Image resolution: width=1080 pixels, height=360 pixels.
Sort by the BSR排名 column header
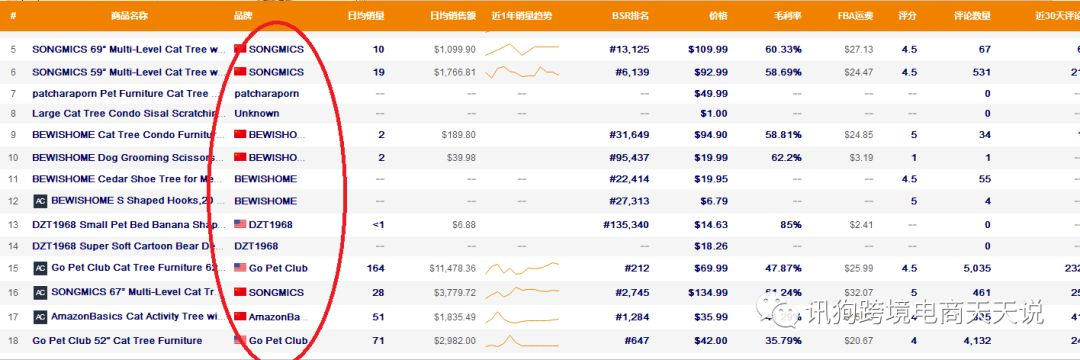[x=630, y=15]
